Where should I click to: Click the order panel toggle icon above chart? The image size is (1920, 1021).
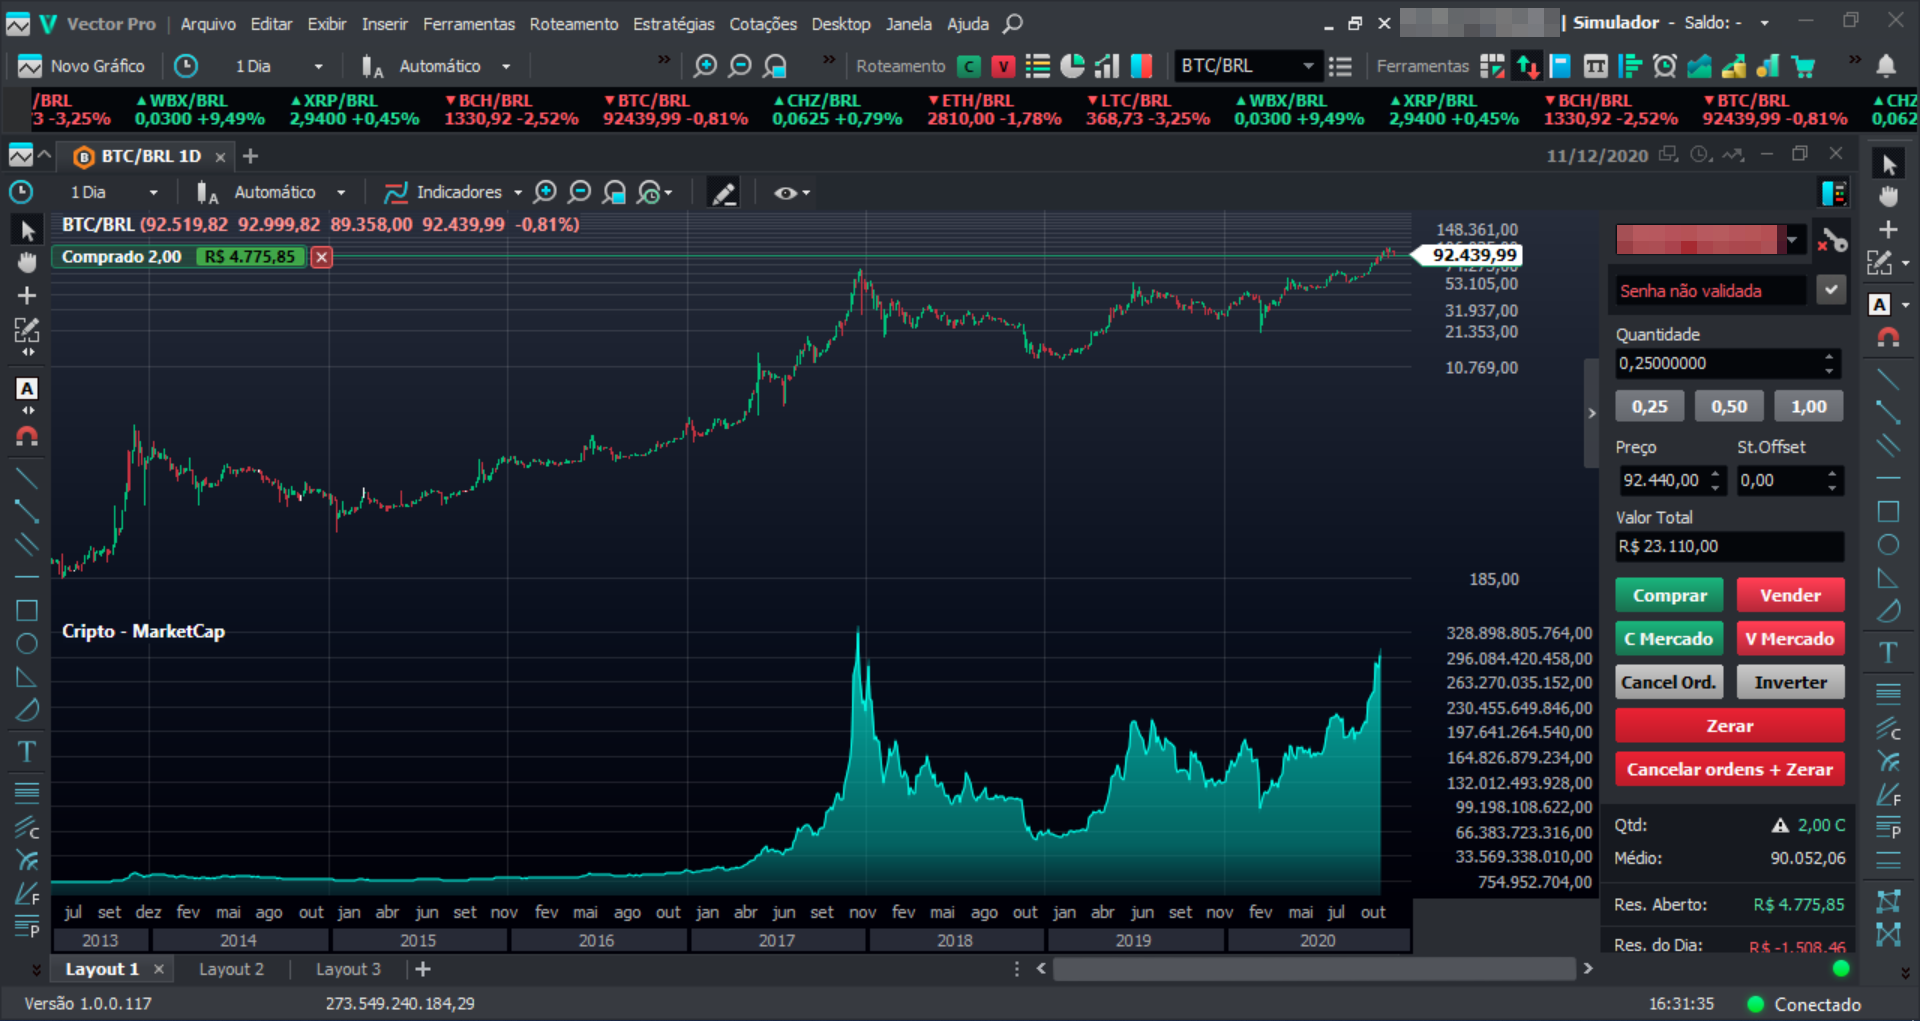tap(1834, 192)
